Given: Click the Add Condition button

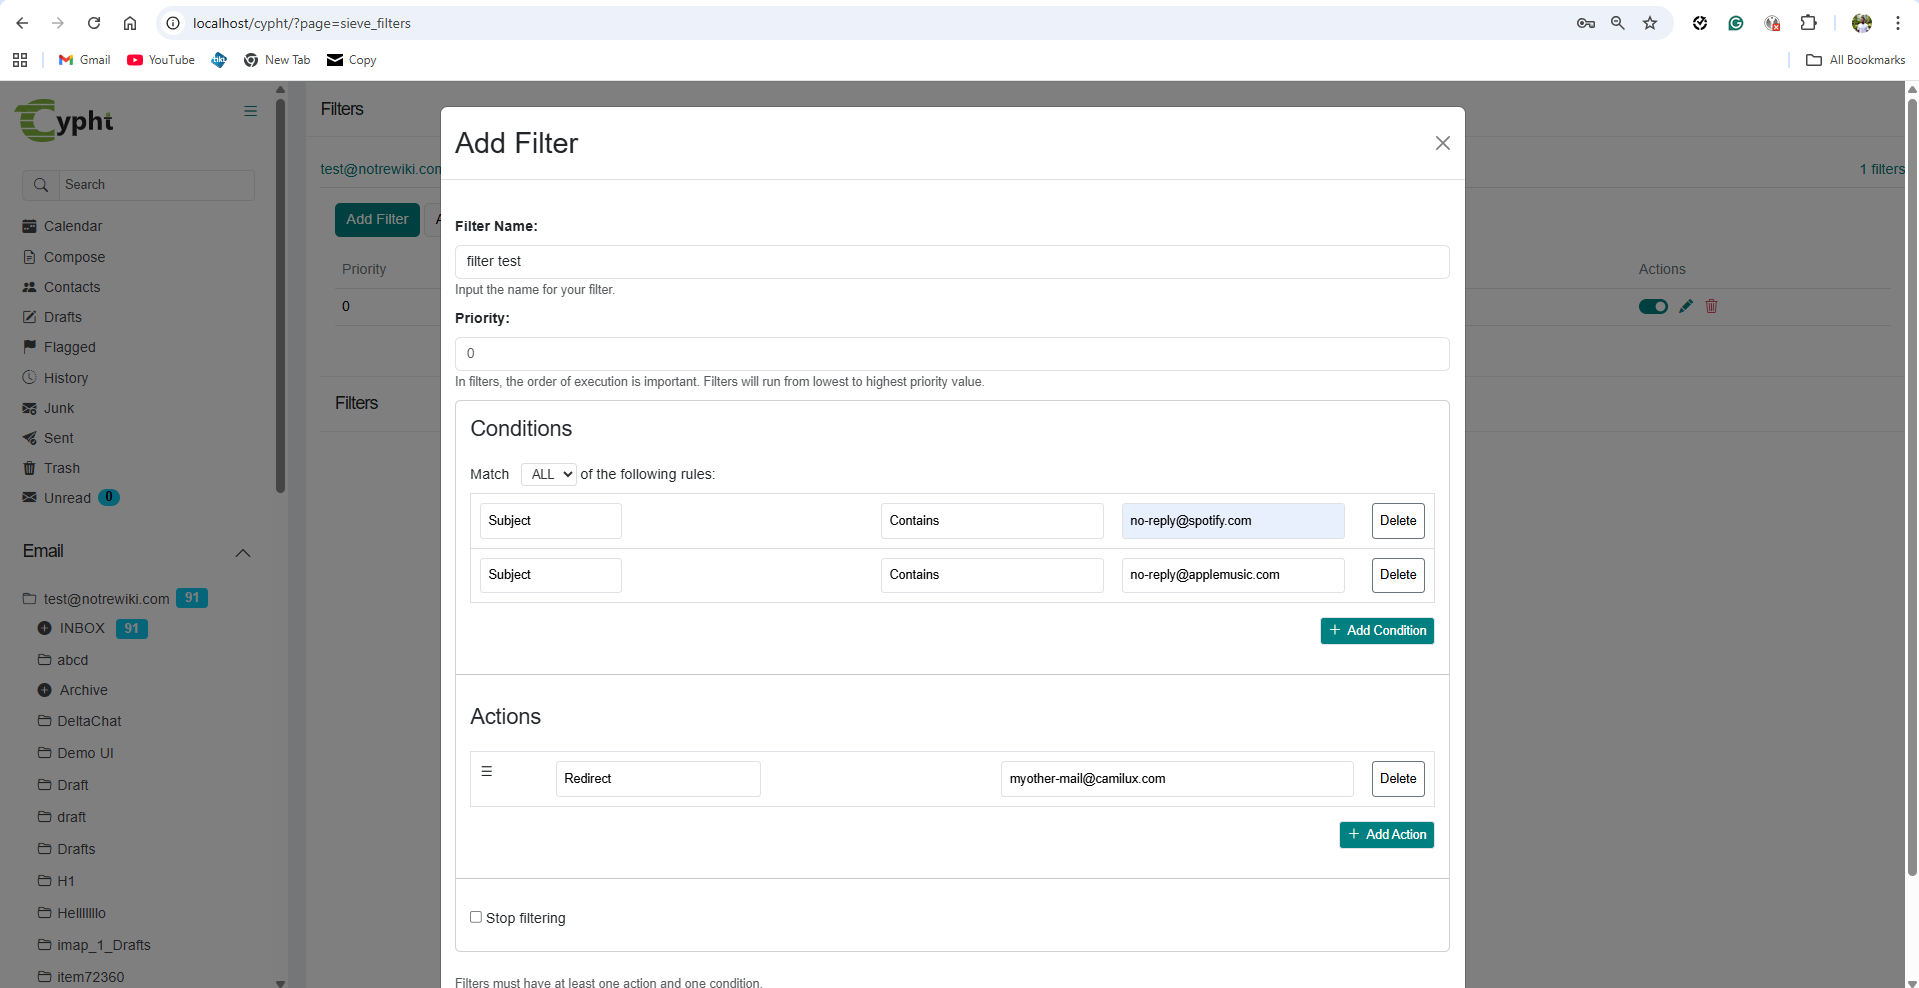Looking at the screenshot, I should tap(1377, 630).
